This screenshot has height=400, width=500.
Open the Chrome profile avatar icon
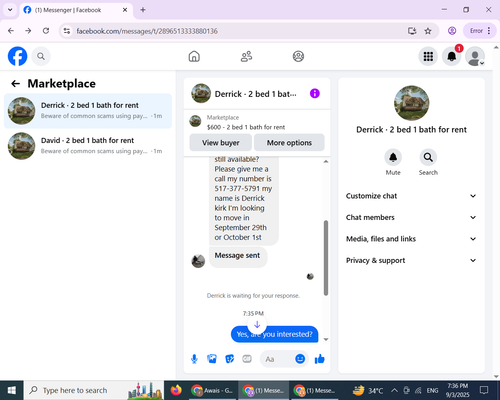(452, 31)
